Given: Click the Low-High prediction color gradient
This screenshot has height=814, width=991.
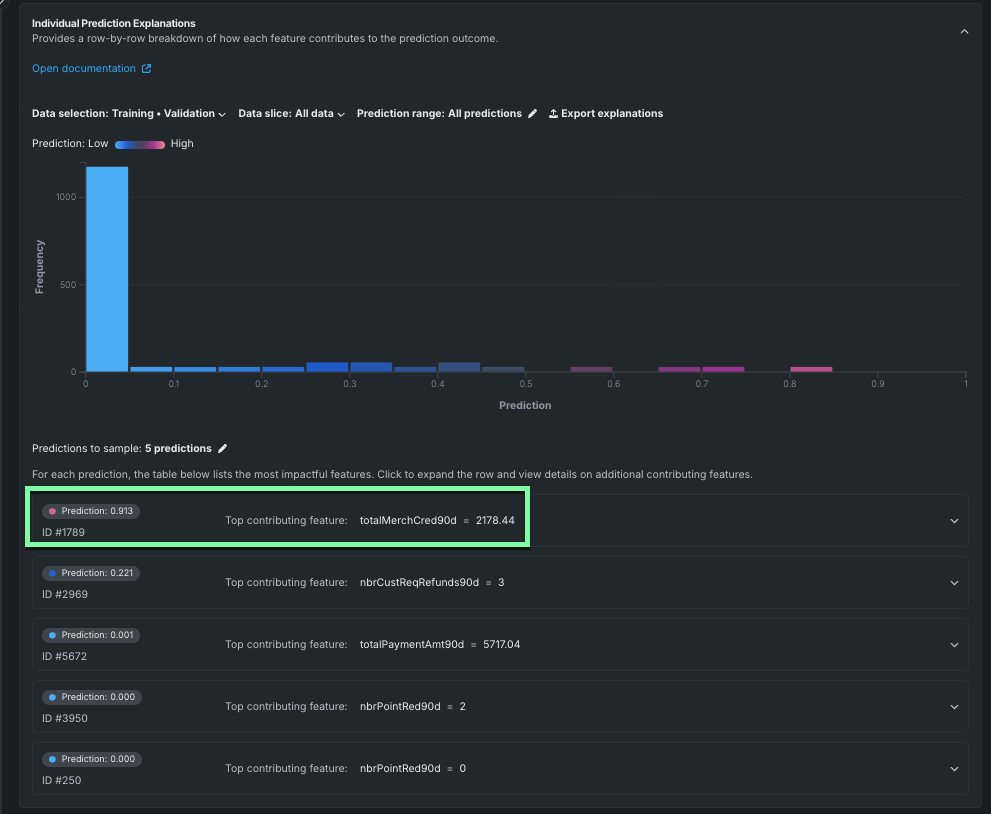Looking at the screenshot, I should (139, 144).
